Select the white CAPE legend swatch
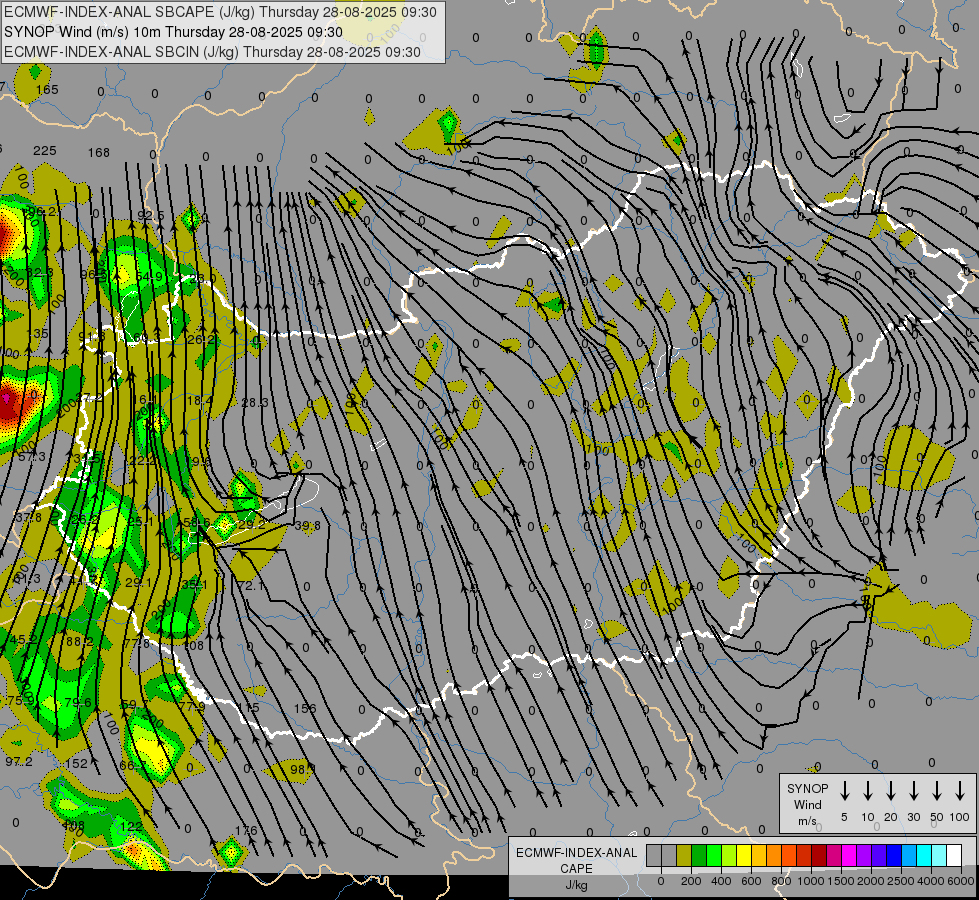 click(953, 855)
